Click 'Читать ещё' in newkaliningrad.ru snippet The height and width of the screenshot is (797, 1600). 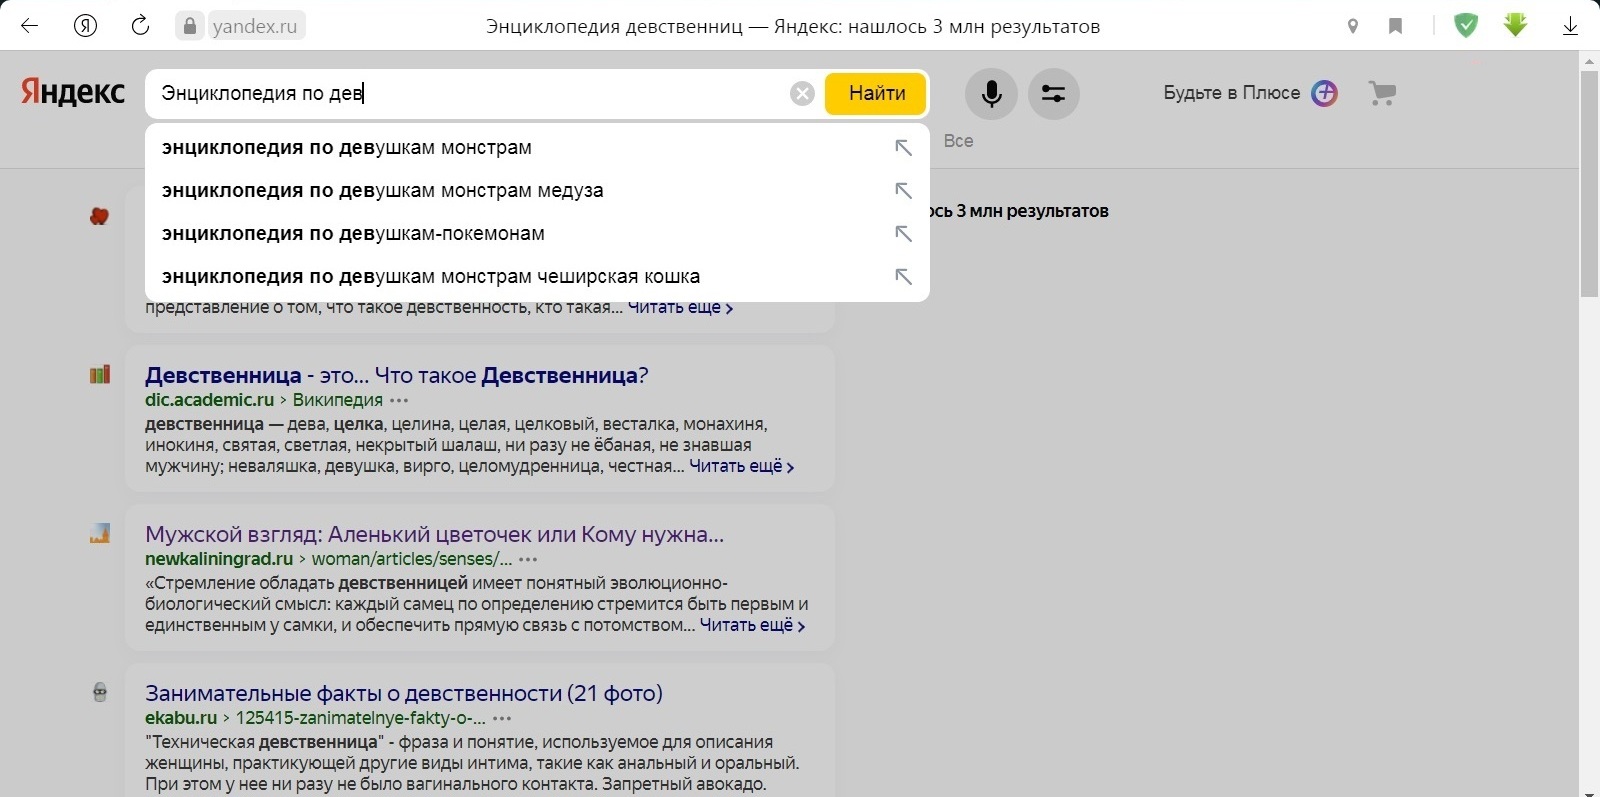pyautogui.click(x=752, y=625)
